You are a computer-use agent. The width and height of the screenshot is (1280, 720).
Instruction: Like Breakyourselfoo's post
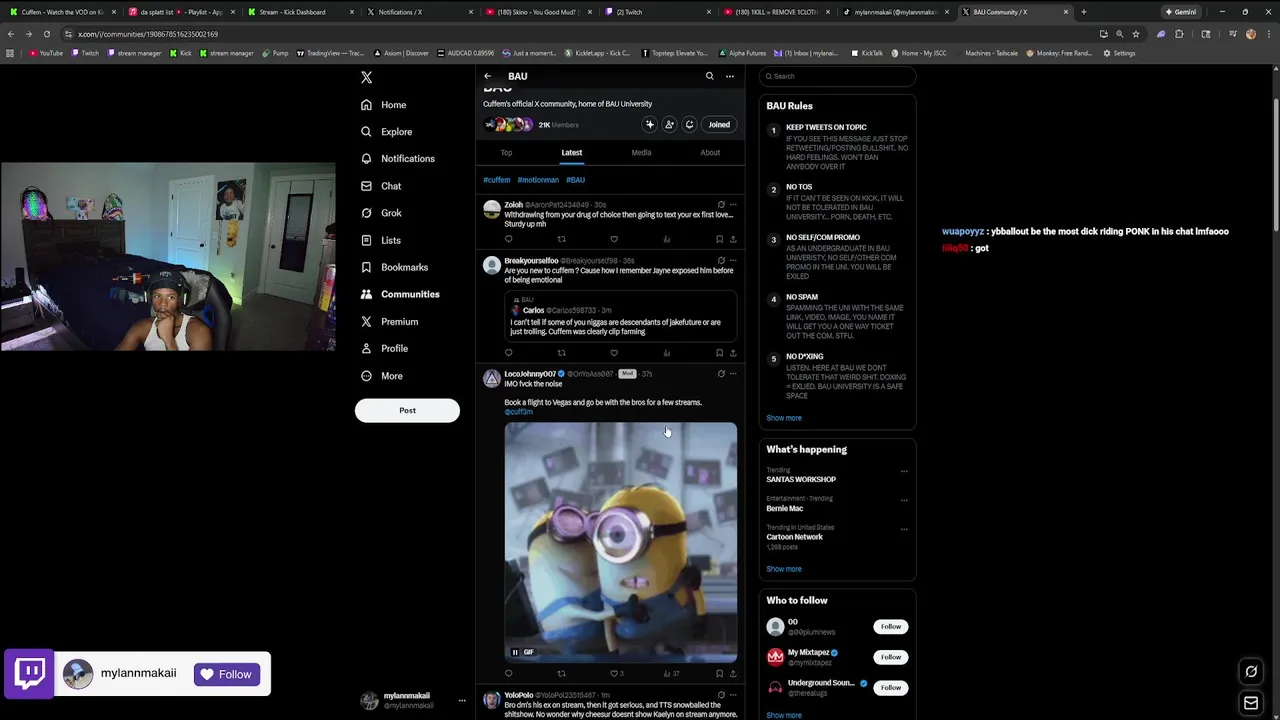614,353
